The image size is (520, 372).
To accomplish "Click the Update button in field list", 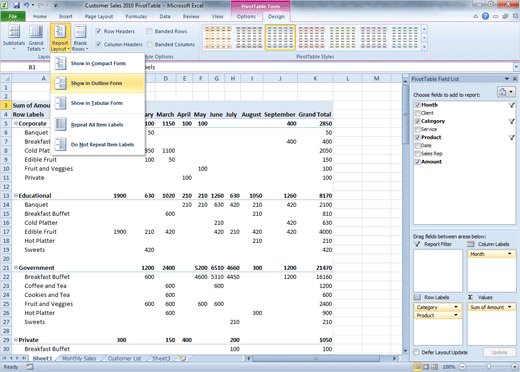I will (499, 352).
